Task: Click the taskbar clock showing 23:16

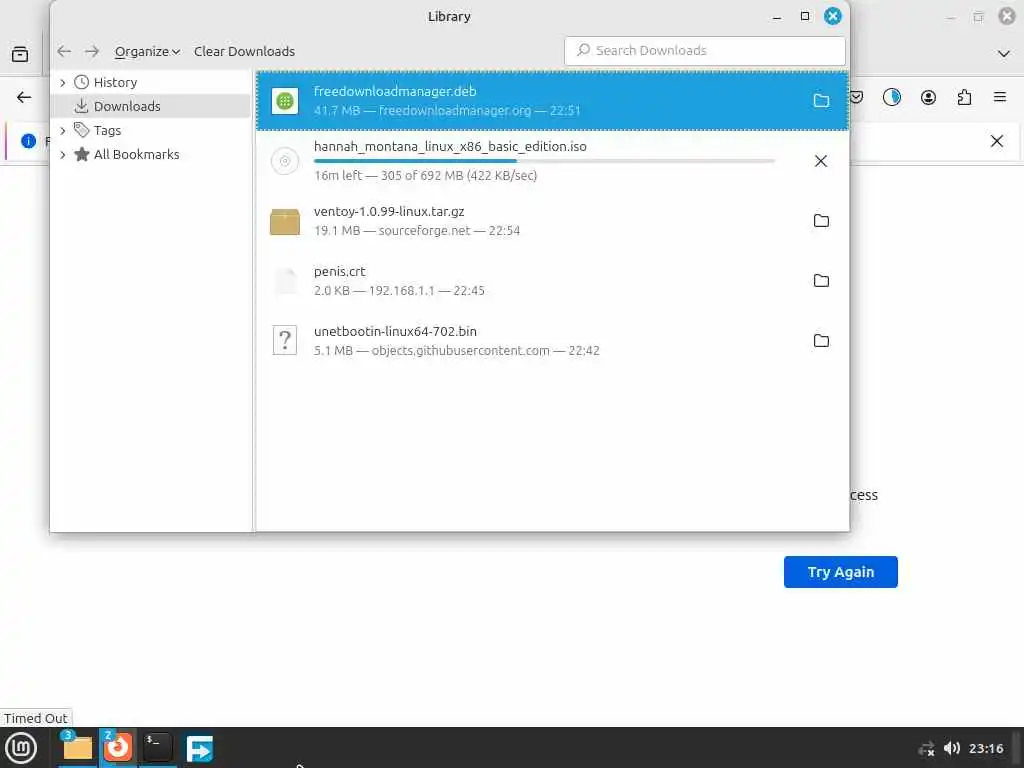Action: pos(985,748)
